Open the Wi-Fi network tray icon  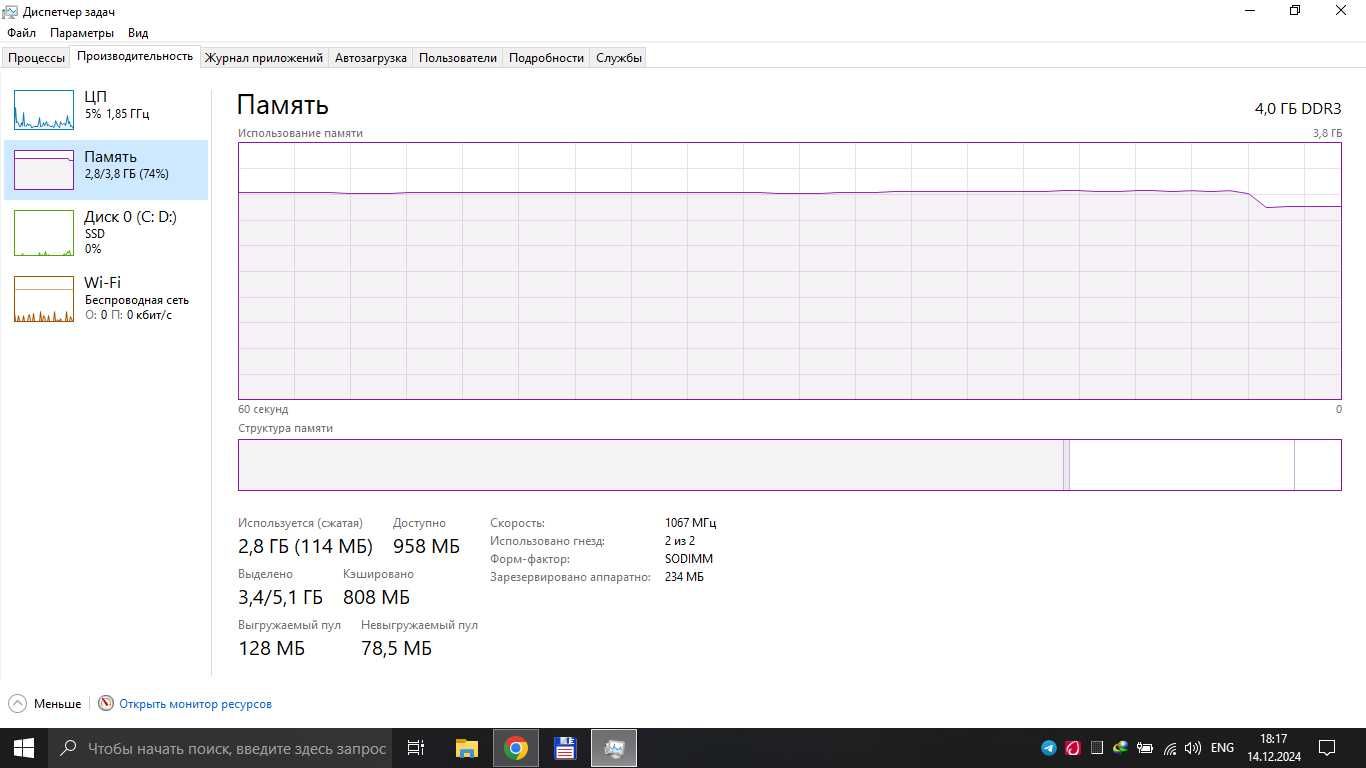tap(1169, 748)
